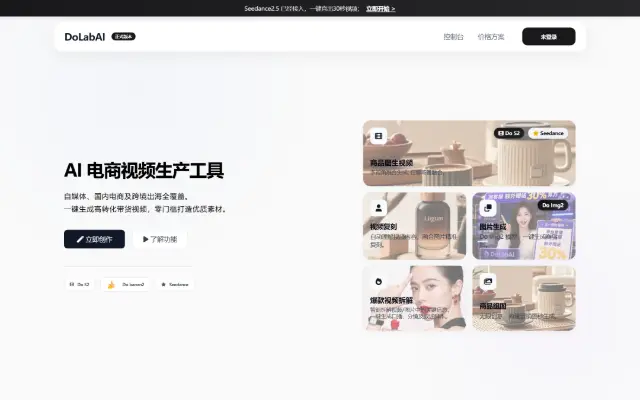Select the Seedance chip below the hero text

pos(175,284)
